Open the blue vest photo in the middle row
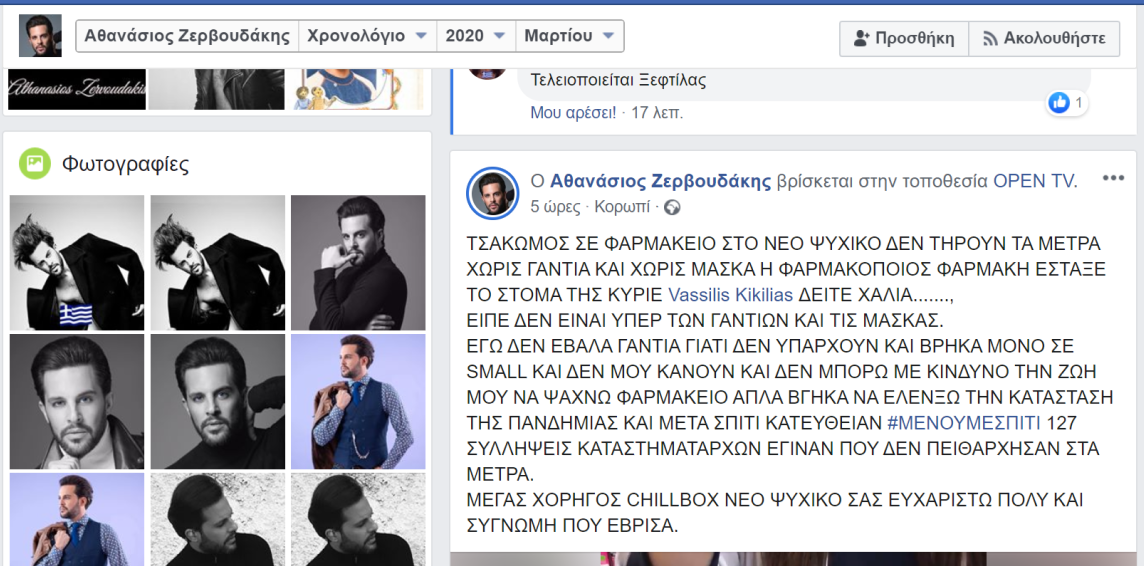 358,401
